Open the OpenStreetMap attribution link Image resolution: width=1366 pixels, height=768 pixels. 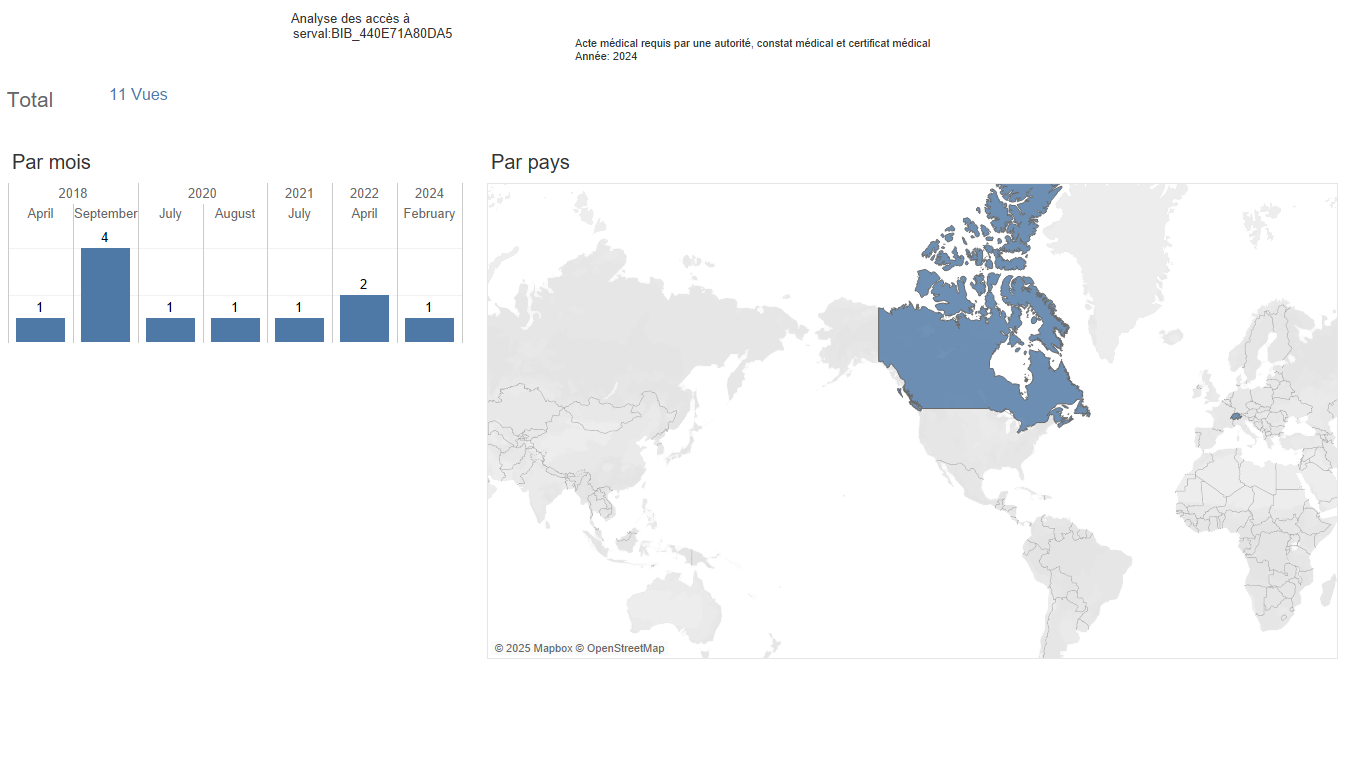click(x=620, y=648)
